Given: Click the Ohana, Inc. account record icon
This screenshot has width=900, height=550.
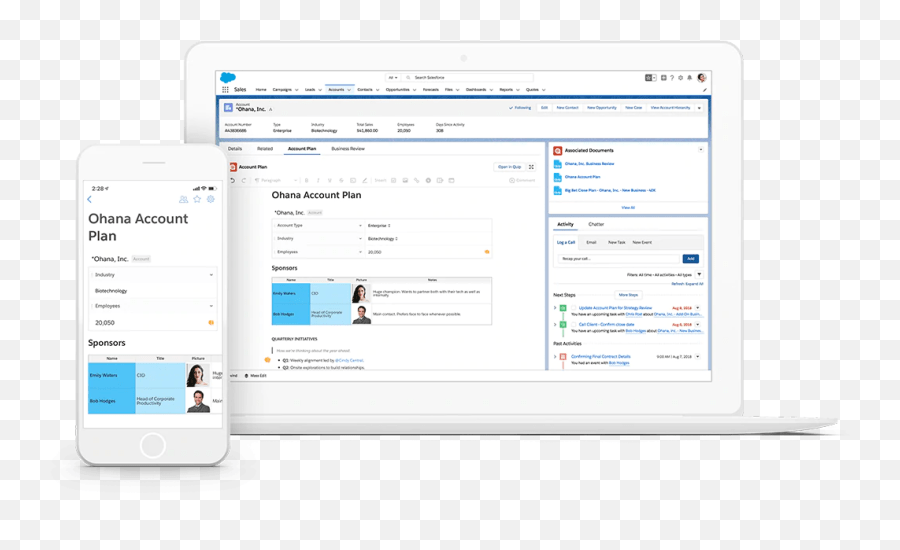Looking at the screenshot, I should tap(228, 107).
